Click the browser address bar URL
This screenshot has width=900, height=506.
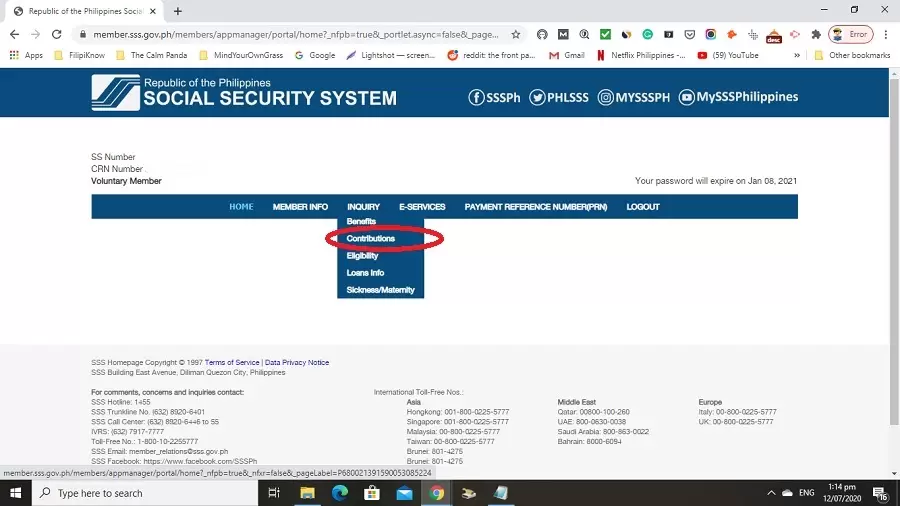point(296,34)
